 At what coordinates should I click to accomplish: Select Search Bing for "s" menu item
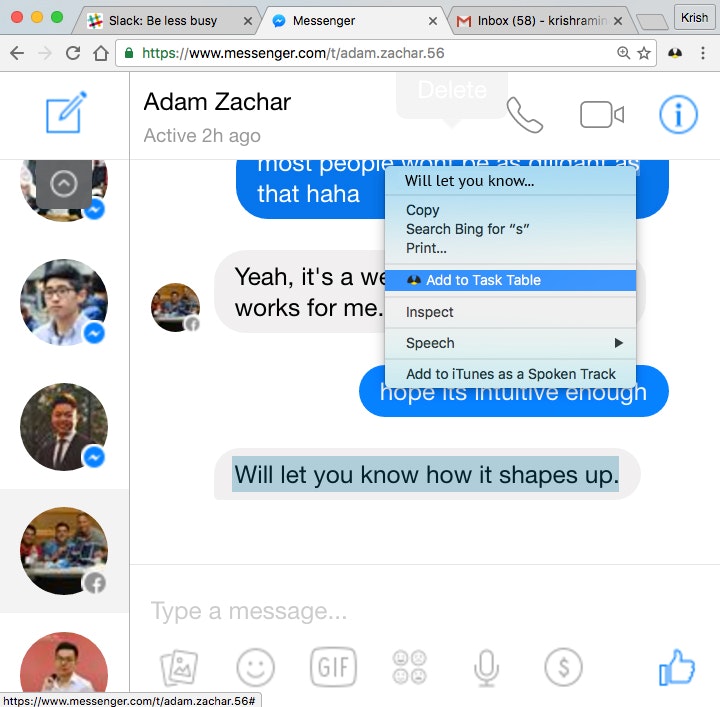coord(510,229)
